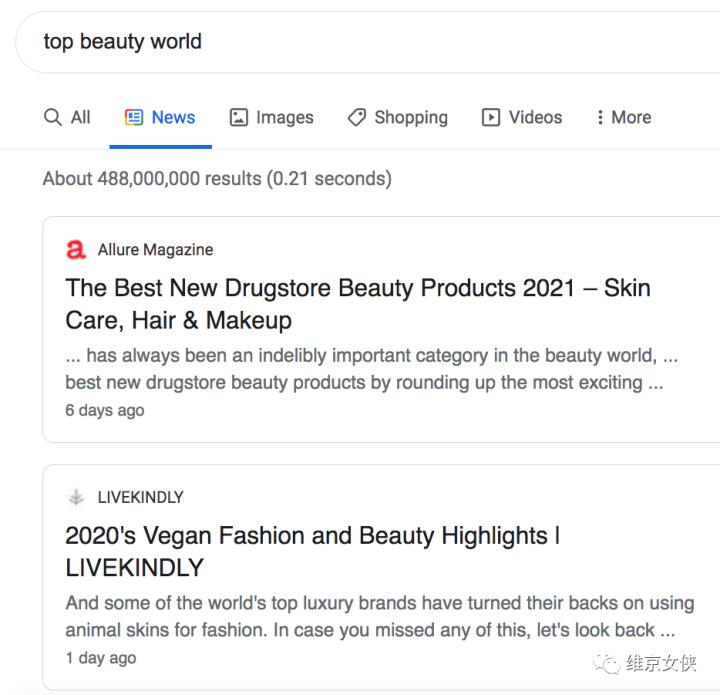Image resolution: width=720 pixels, height=695 pixels.
Task: Open '2020's Vegan Fashion and Beauty Highlights' article
Action: [x=313, y=551]
